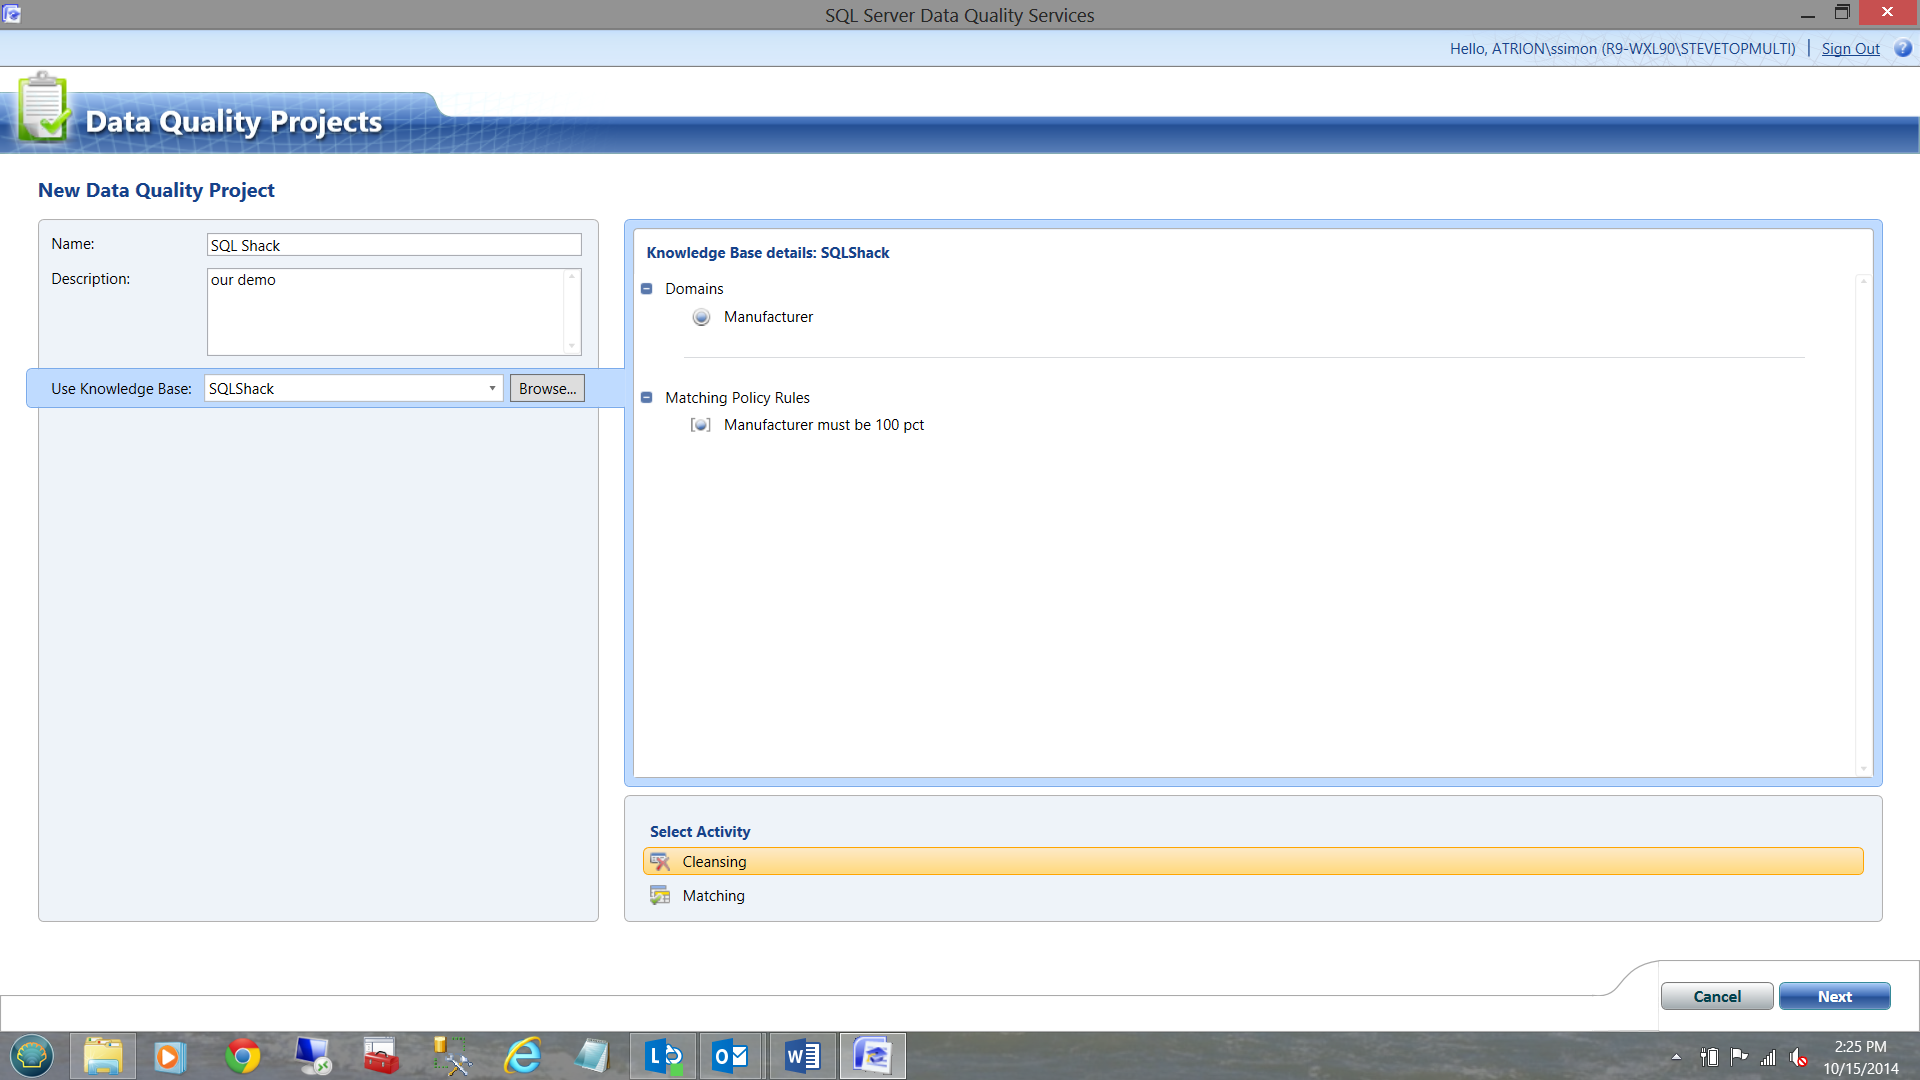1920x1080 pixels.
Task: Open File Explorer from the taskbar
Action: [103, 1056]
